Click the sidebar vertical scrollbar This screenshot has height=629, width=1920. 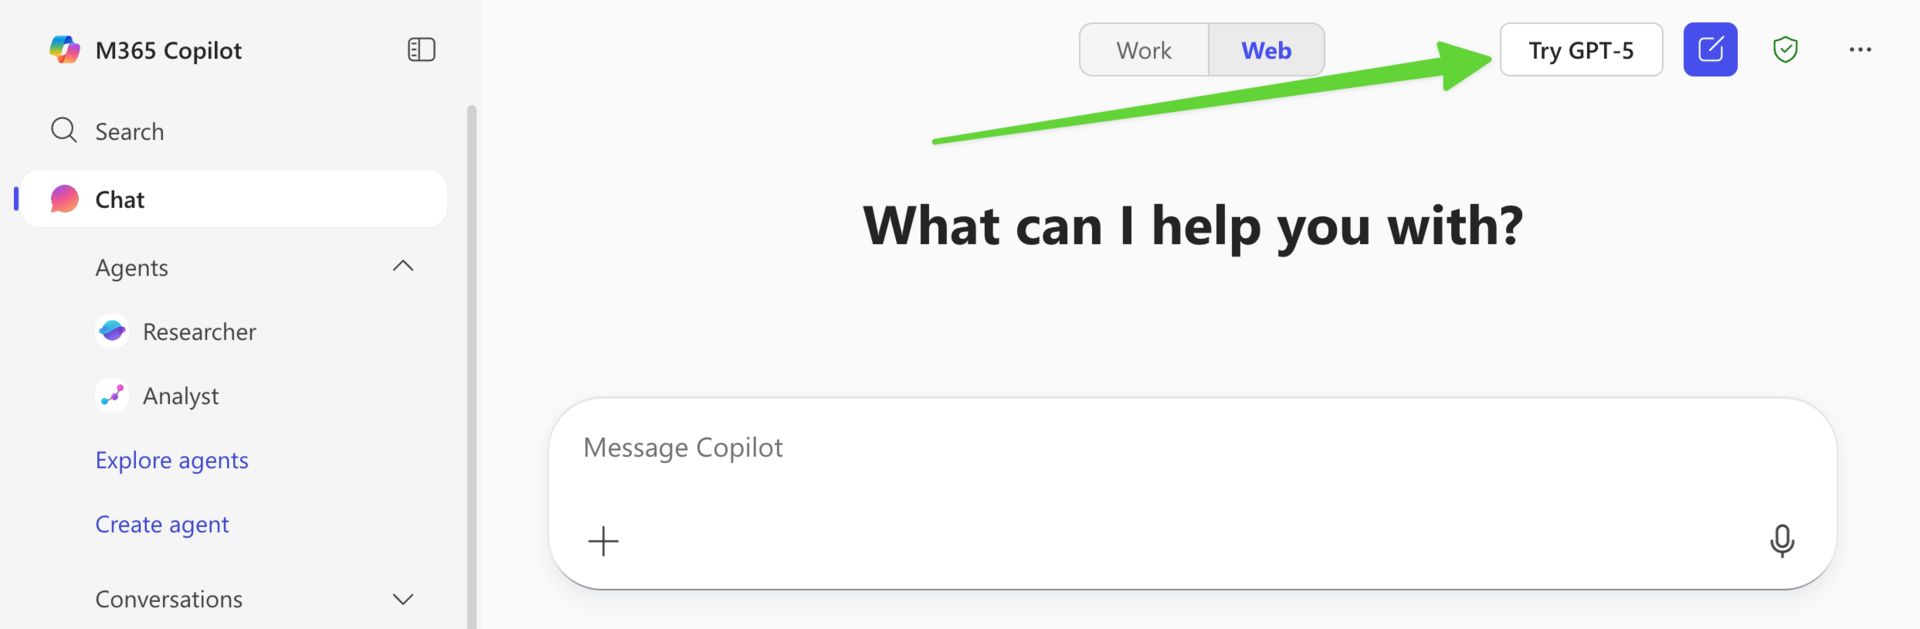click(472, 366)
